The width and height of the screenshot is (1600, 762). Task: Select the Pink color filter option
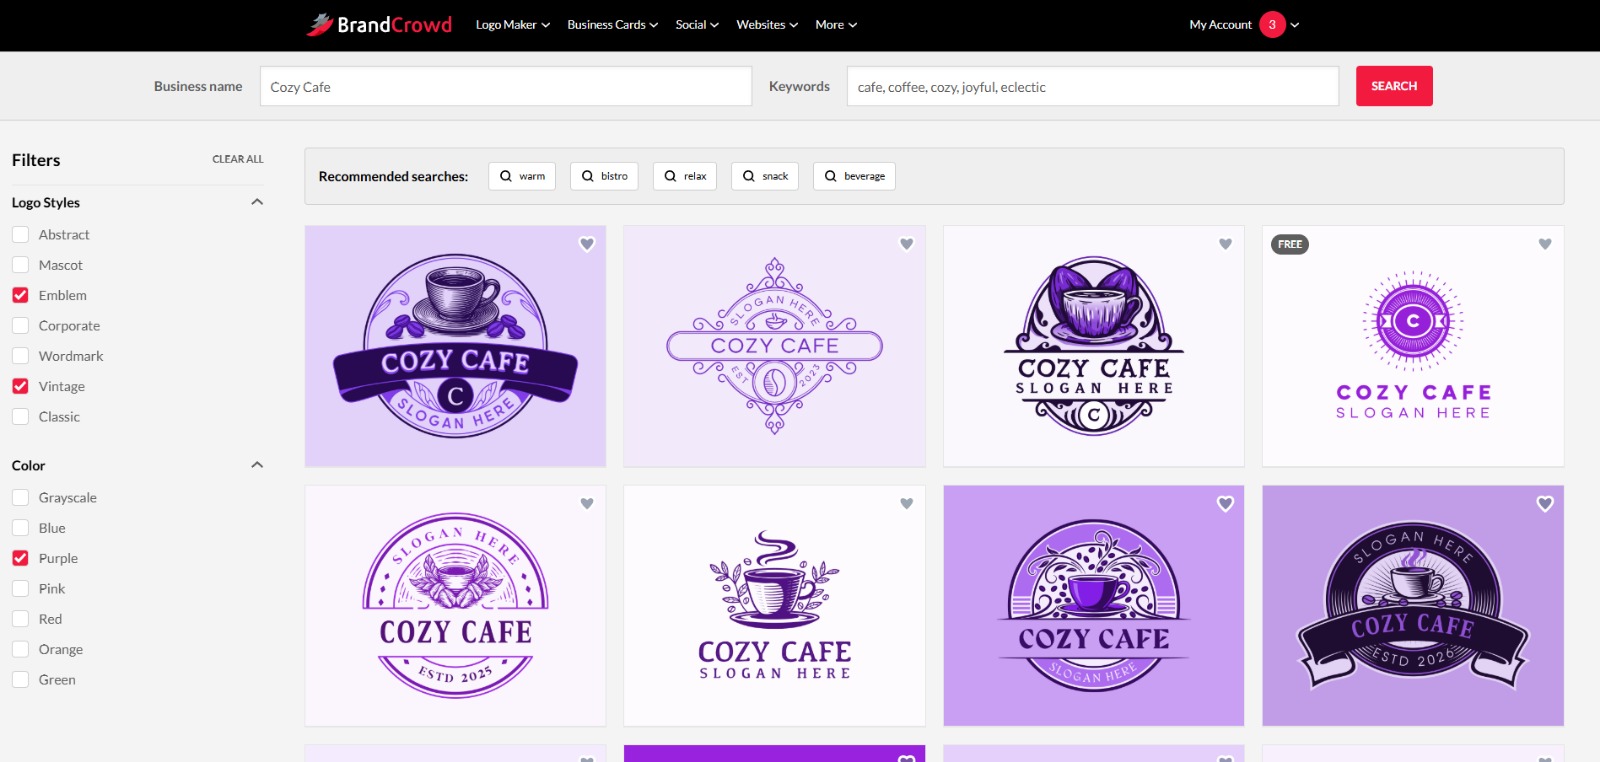point(20,589)
